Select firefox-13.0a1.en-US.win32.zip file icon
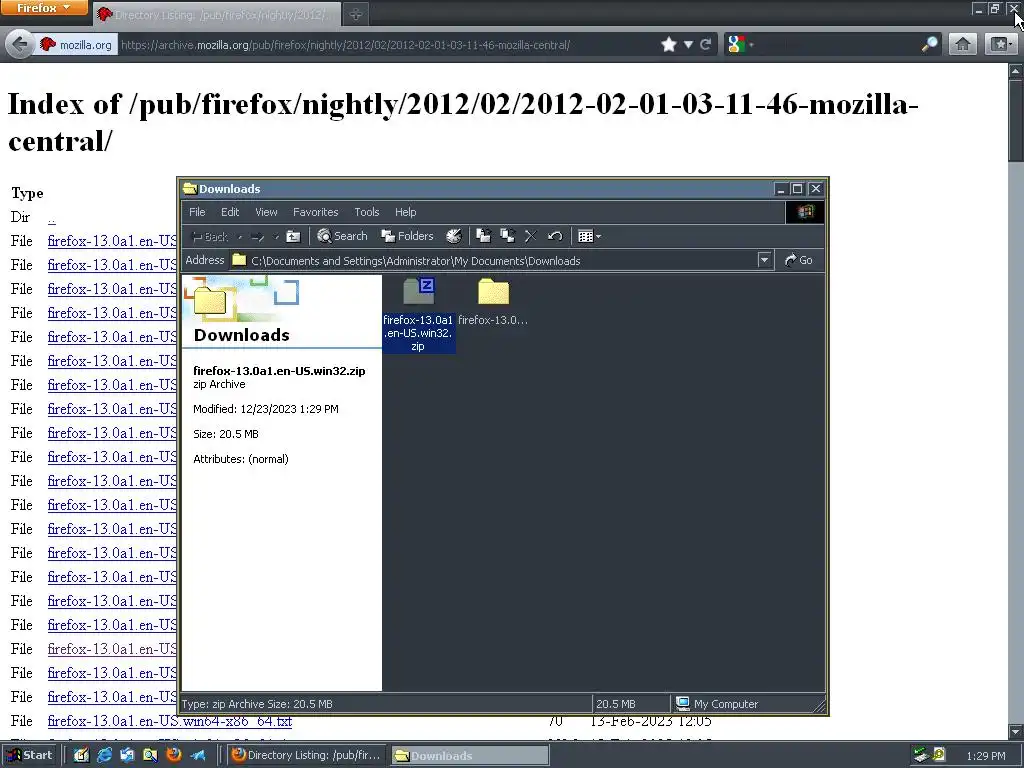Image resolution: width=1024 pixels, height=768 pixels. [418, 291]
